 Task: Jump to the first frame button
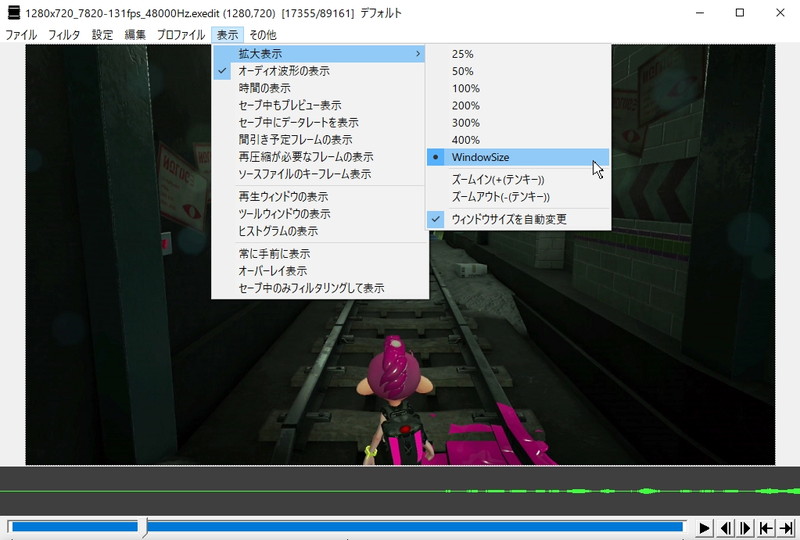coord(766,528)
